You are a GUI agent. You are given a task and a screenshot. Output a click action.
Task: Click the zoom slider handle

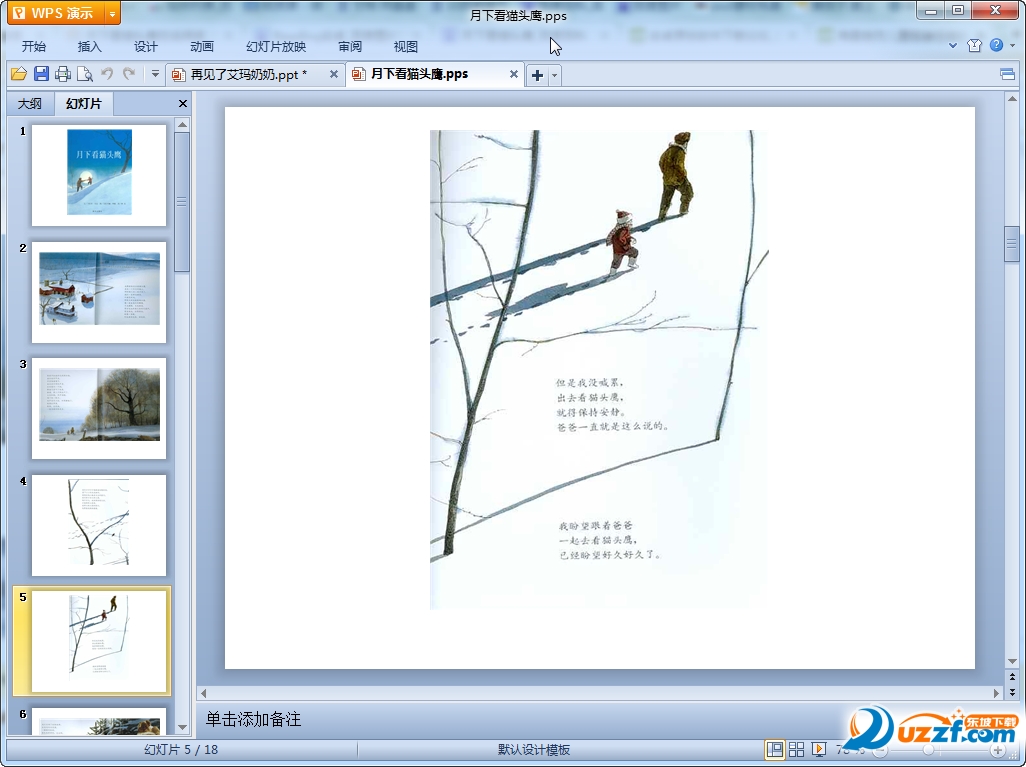pos(928,750)
